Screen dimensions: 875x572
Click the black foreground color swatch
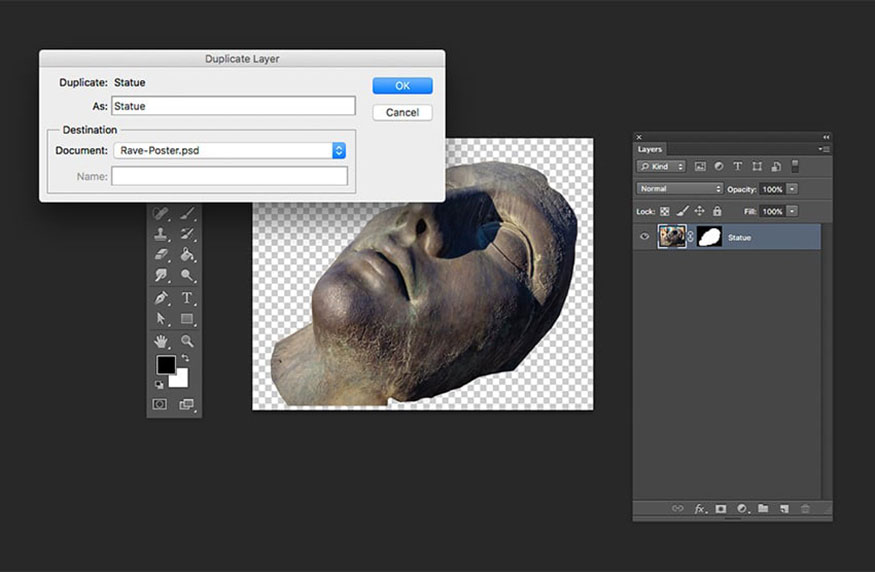[165, 364]
